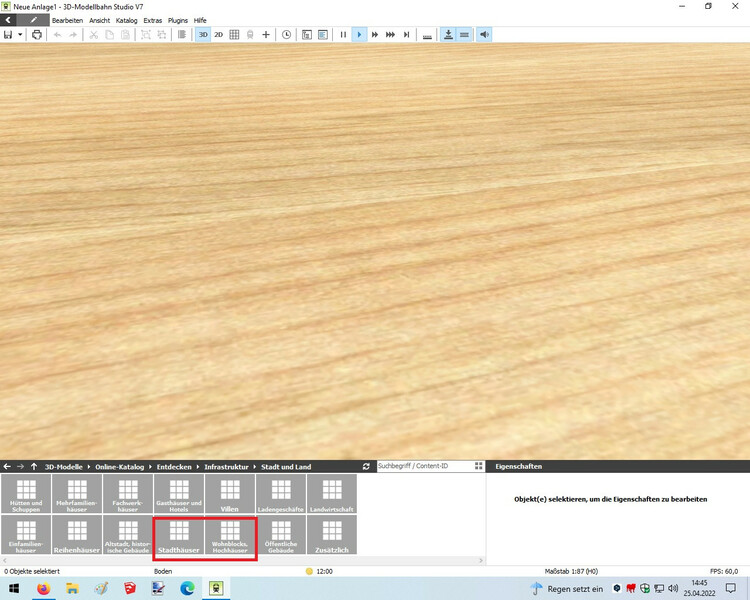Expand arrow after Online-Katalog breadcrumb
750x600 pixels.
tap(150, 467)
